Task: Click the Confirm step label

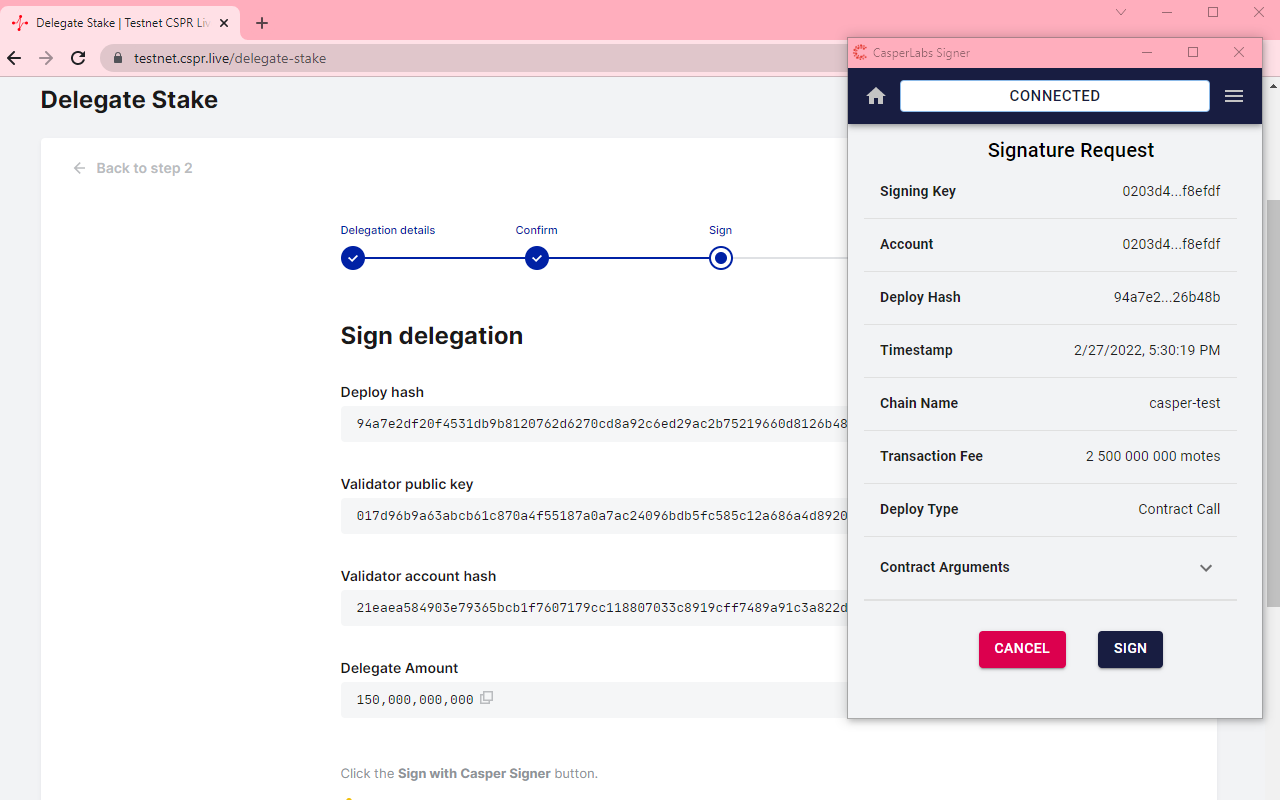Action: [x=537, y=230]
